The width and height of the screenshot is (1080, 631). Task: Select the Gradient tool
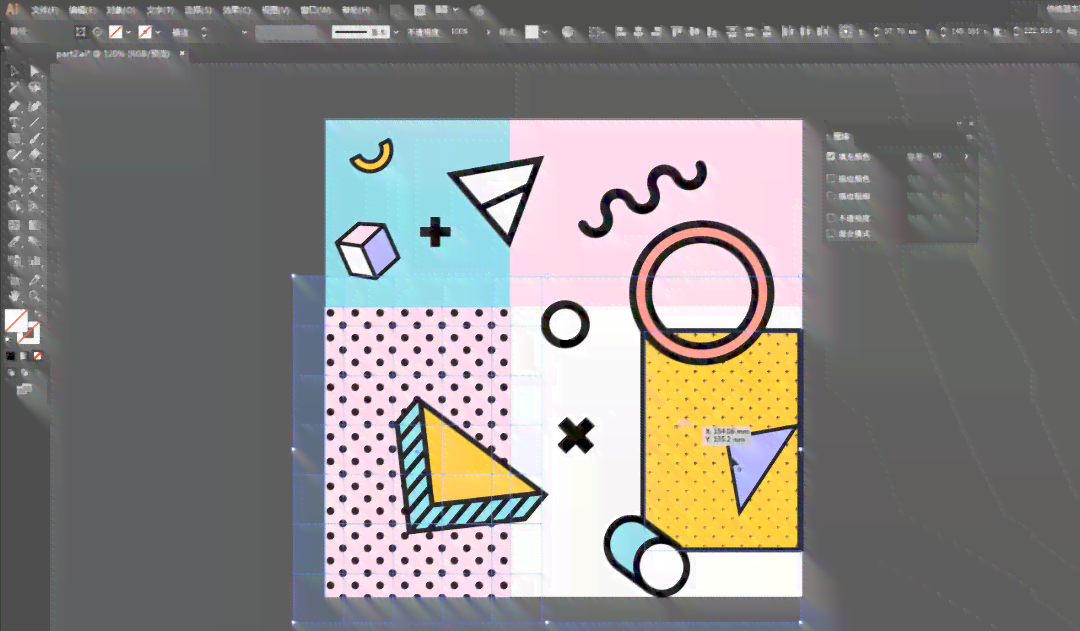(x=35, y=225)
